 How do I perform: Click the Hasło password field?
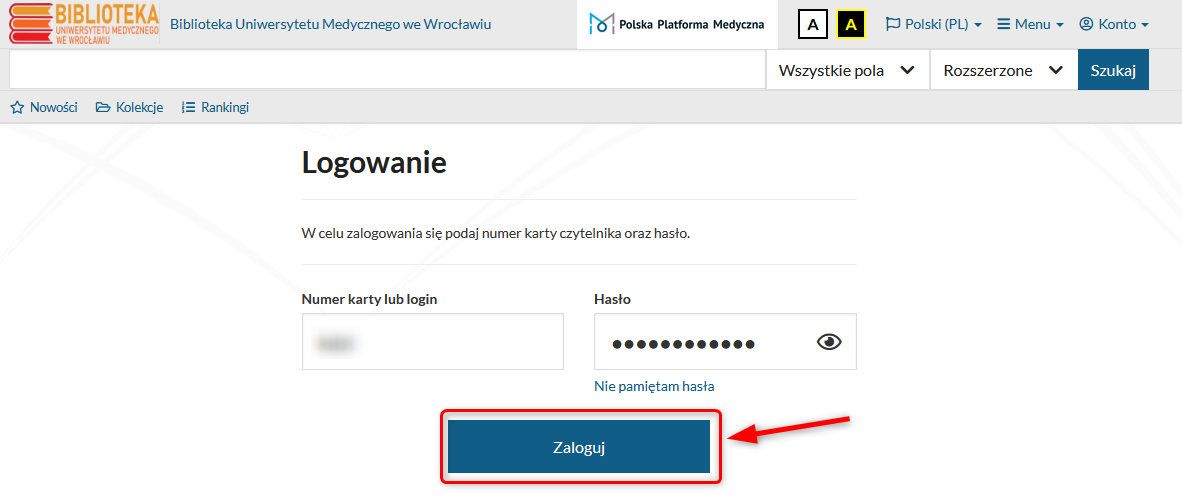(700, 342)
